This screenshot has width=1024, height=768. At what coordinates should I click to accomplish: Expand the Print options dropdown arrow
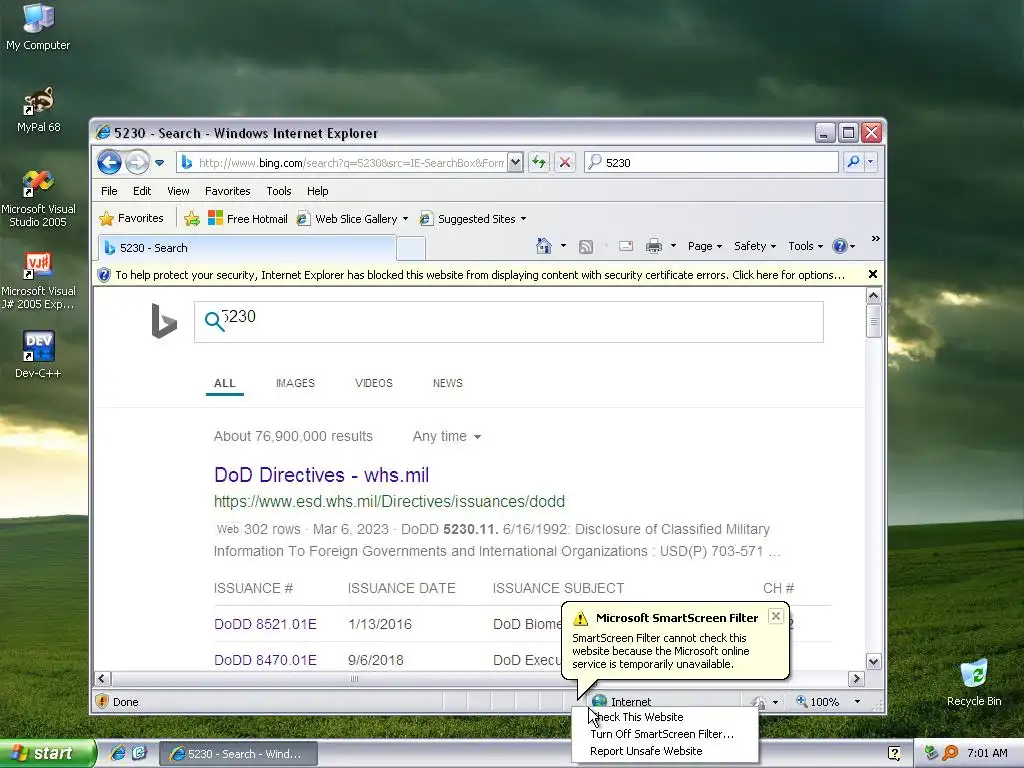point(673,246)
